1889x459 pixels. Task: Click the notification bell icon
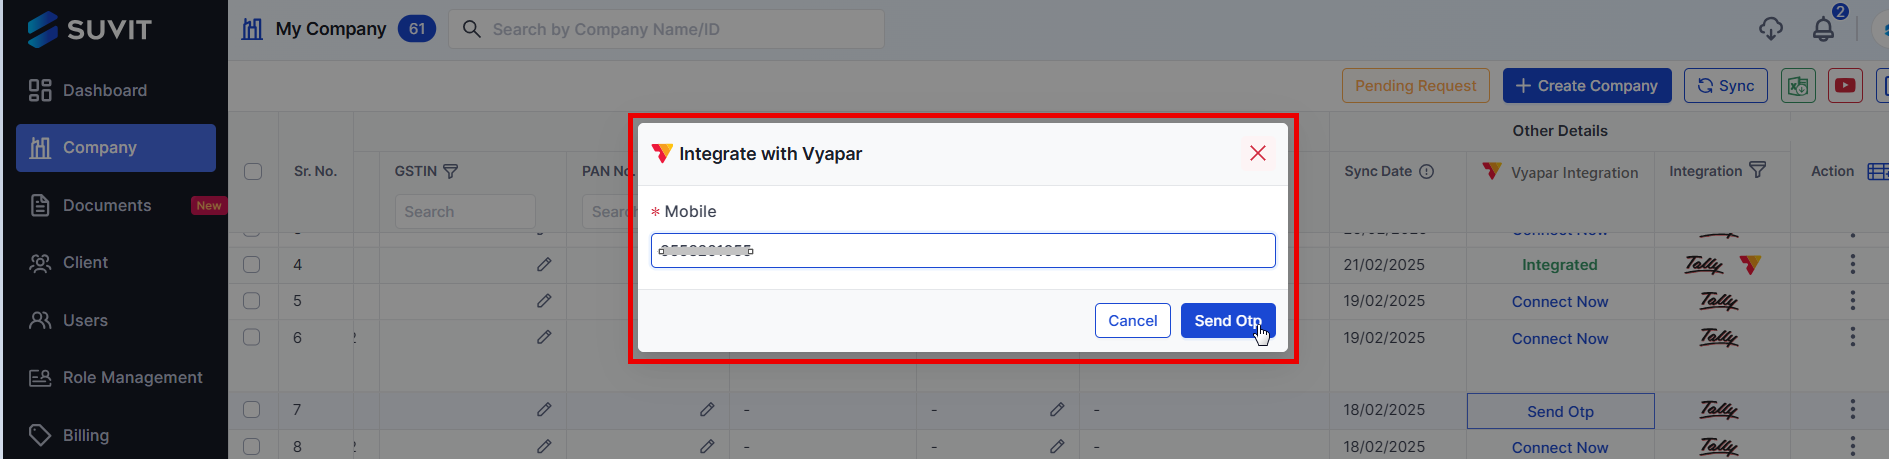(x=1823, y=30)
